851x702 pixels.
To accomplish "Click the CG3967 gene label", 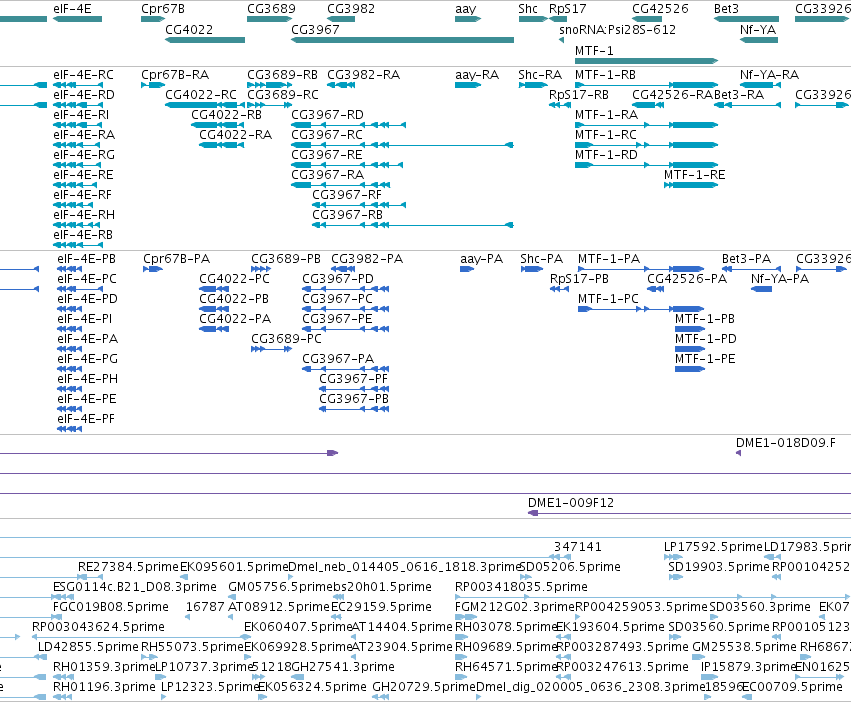I will [x=315, y=29].
